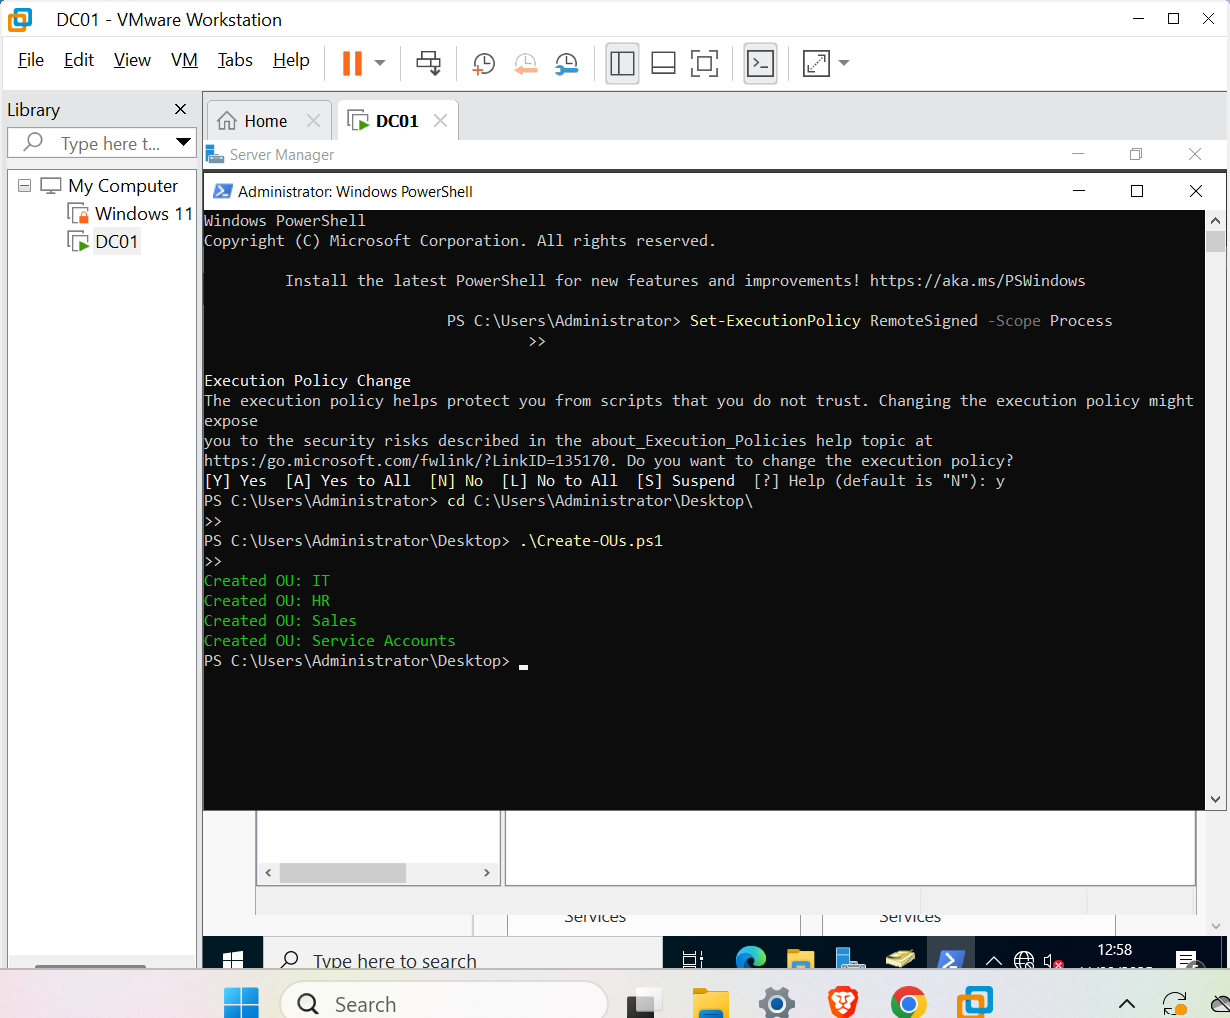Select Windows 11 in the library
The image size is (1230, 1018).
click(x=143, y=213)
